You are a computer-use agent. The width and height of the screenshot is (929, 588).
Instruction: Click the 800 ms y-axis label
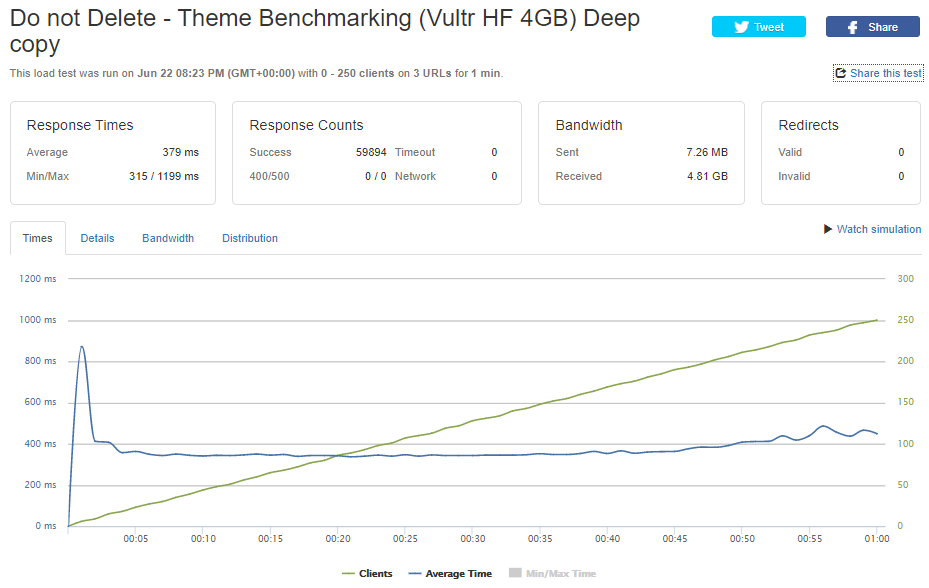(x=40, y=360)
